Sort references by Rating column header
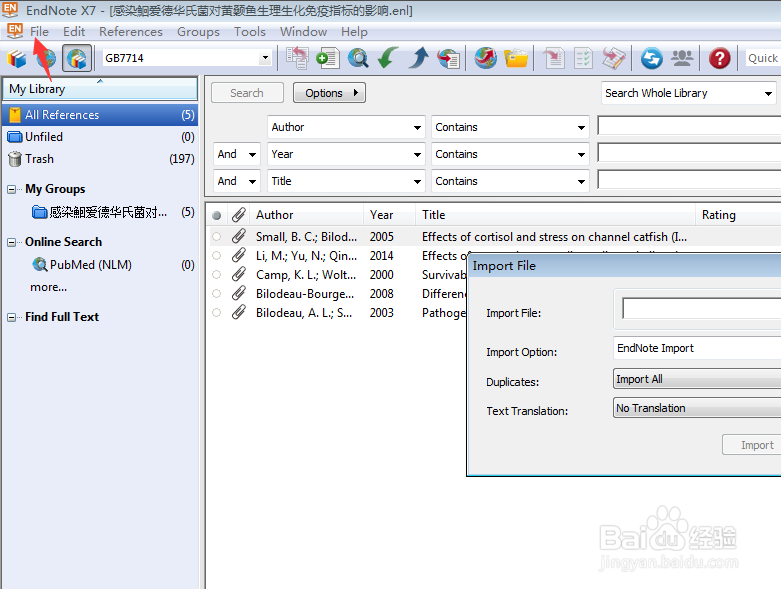This screenshot has height=589, width=781. (x=738, y=215)
